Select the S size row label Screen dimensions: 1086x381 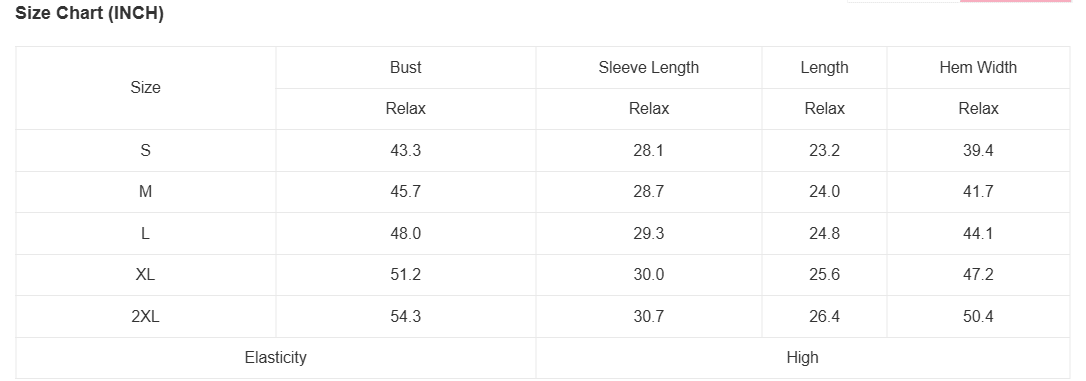coord(145,150)
